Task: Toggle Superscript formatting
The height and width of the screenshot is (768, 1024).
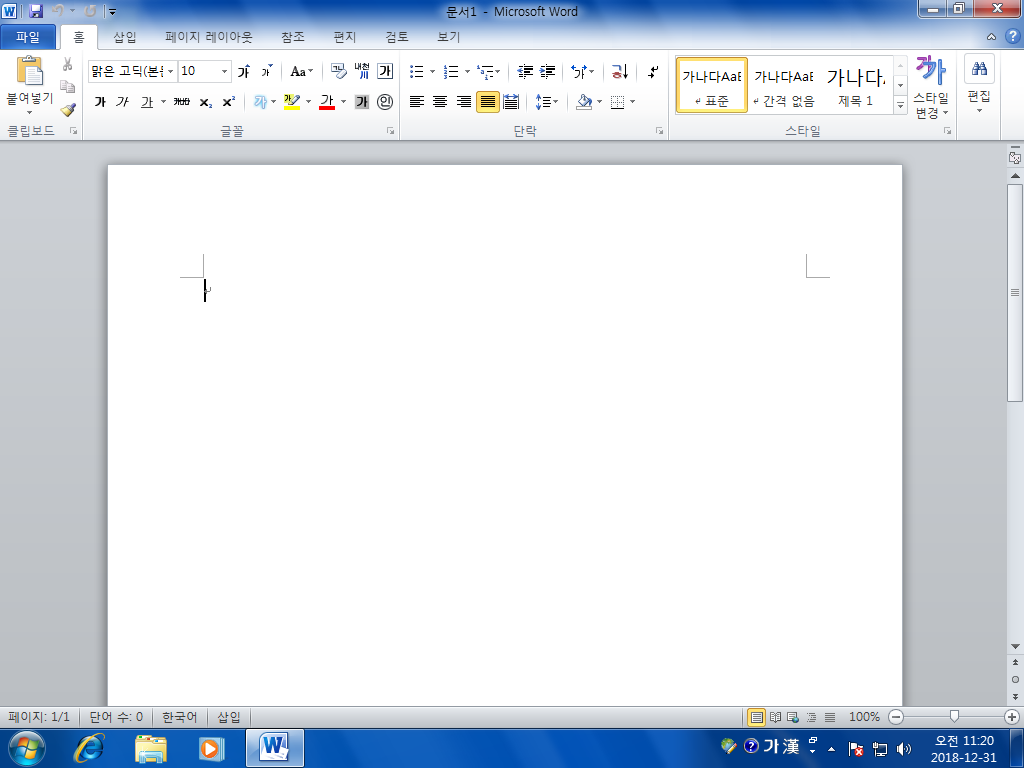Action: pyautogui.click(x=228, y=102)
